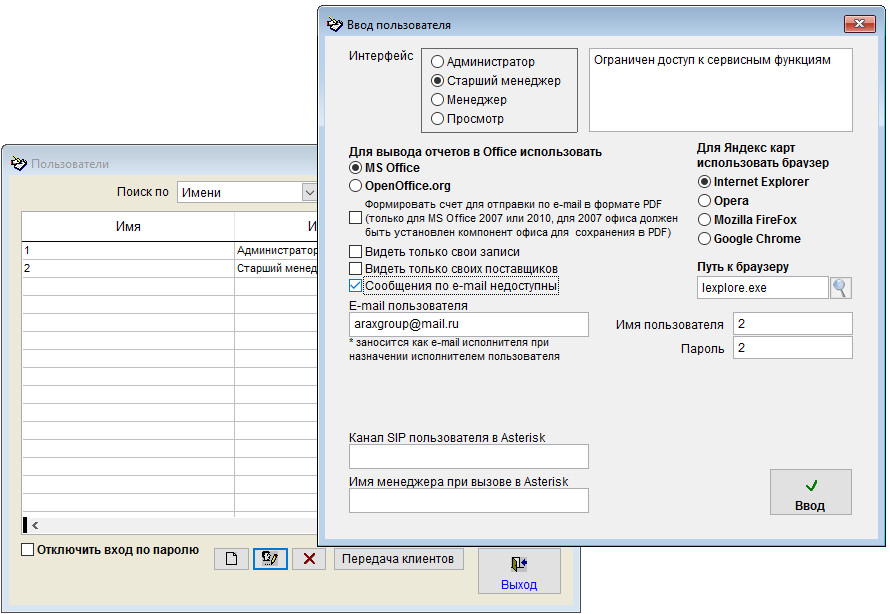
Task: Click the Имя column header in users table
Action: [128, 226]
